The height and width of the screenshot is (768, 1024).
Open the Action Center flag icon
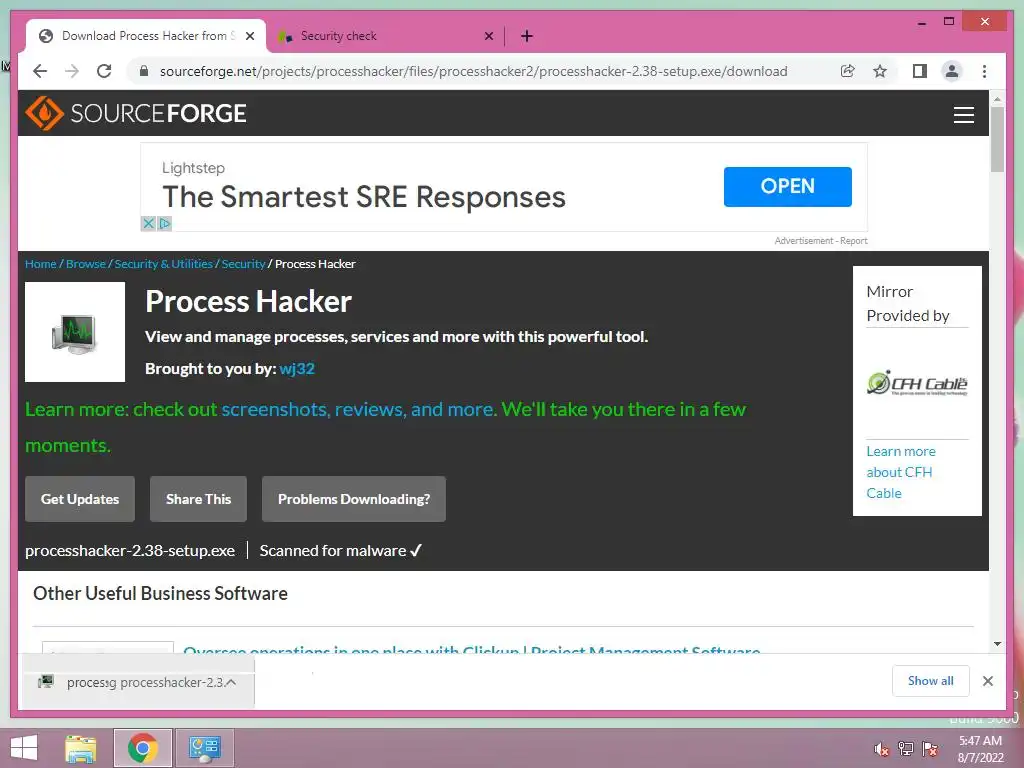tap(929, 748)
